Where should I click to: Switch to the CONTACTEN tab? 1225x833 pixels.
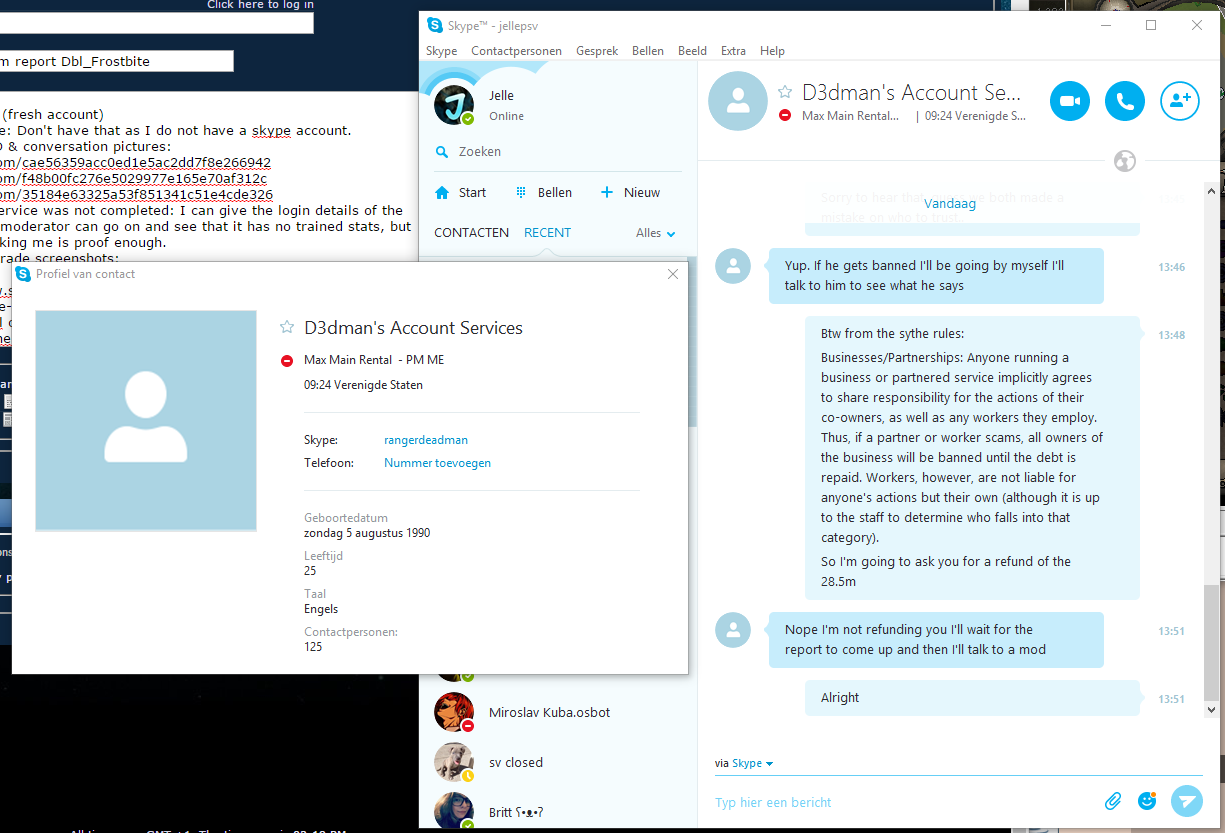[x=471, y=232]
